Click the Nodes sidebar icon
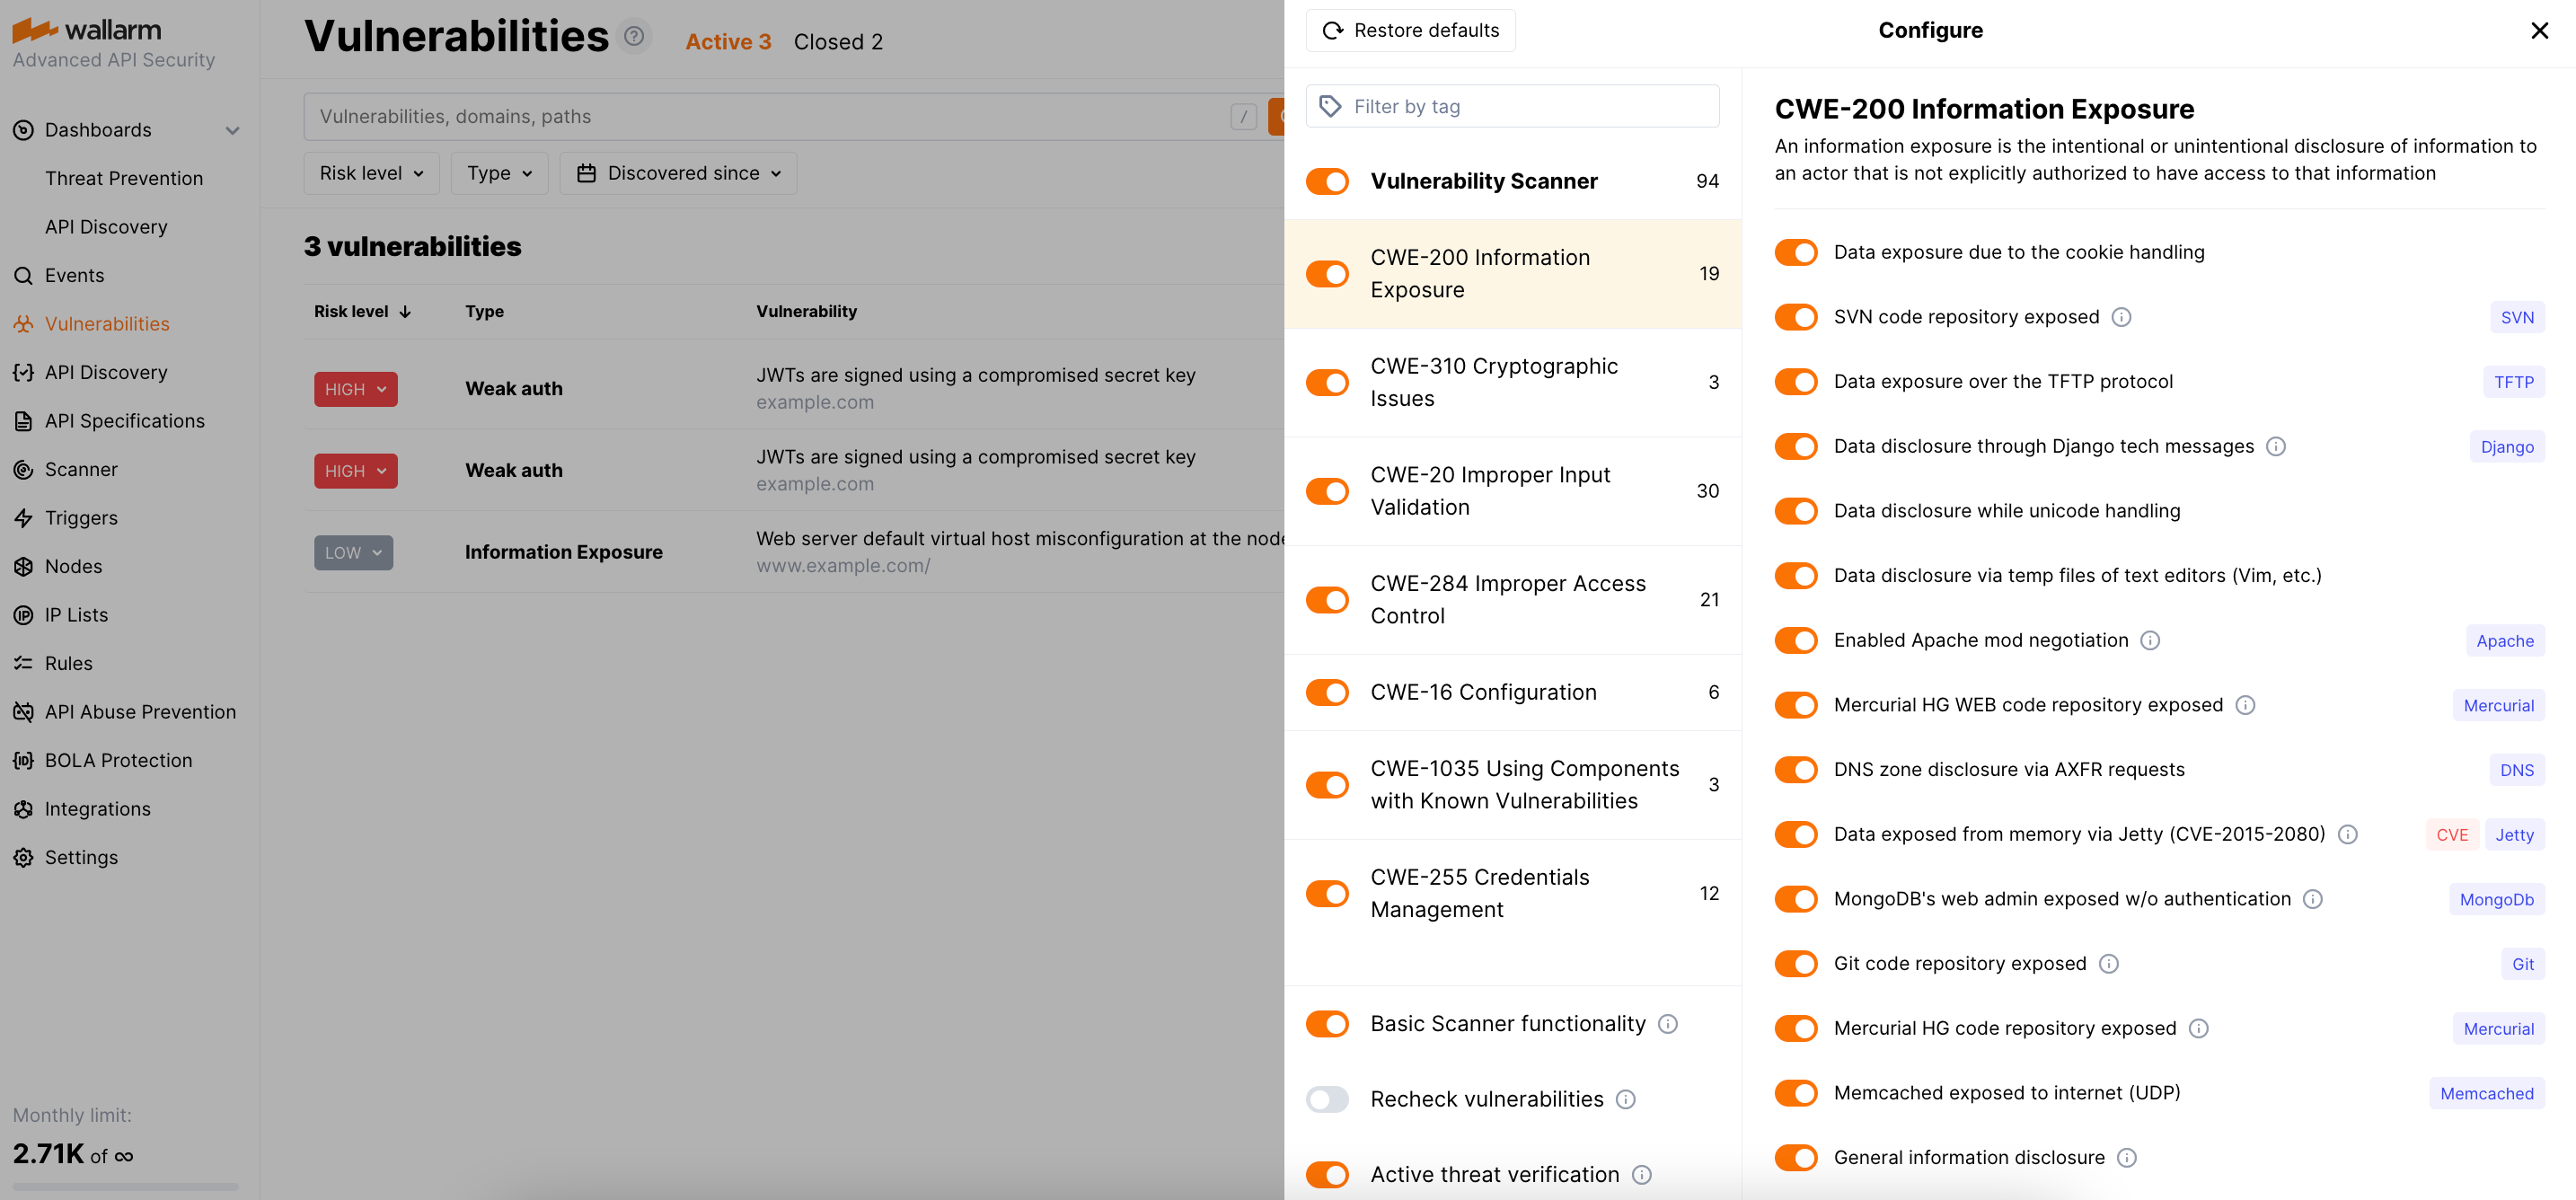The image size is (2576, 1200). (x=24, y=566)
